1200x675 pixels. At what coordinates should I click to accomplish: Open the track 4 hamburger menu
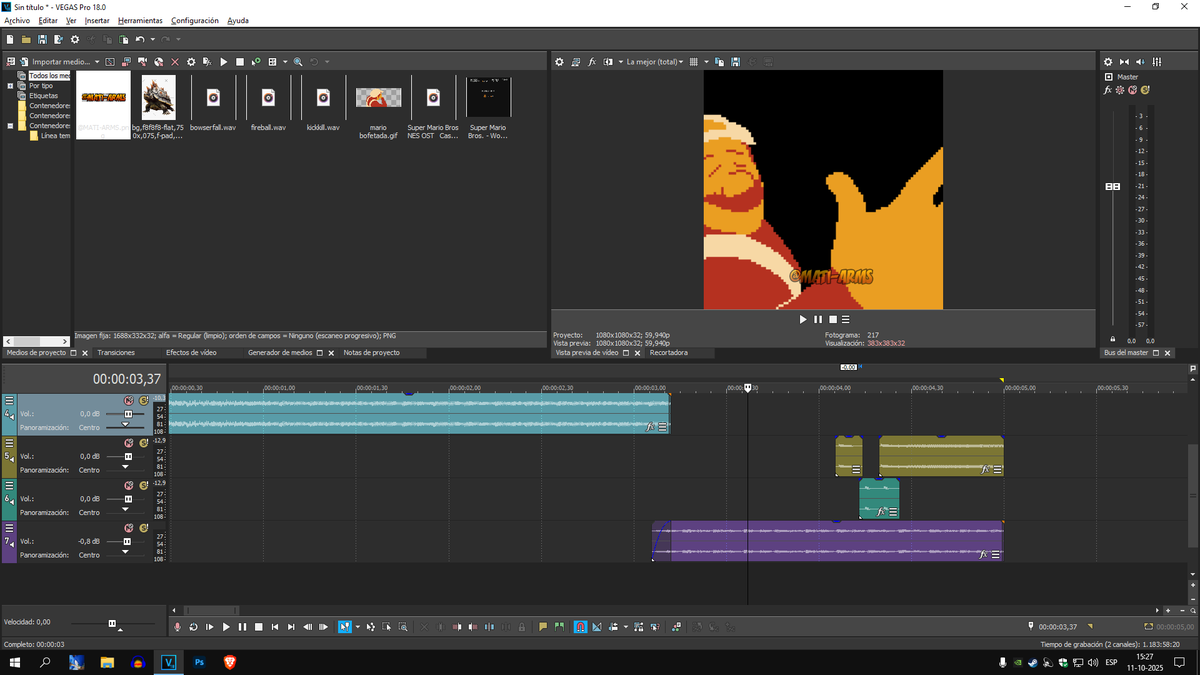(x=9, y=400)
